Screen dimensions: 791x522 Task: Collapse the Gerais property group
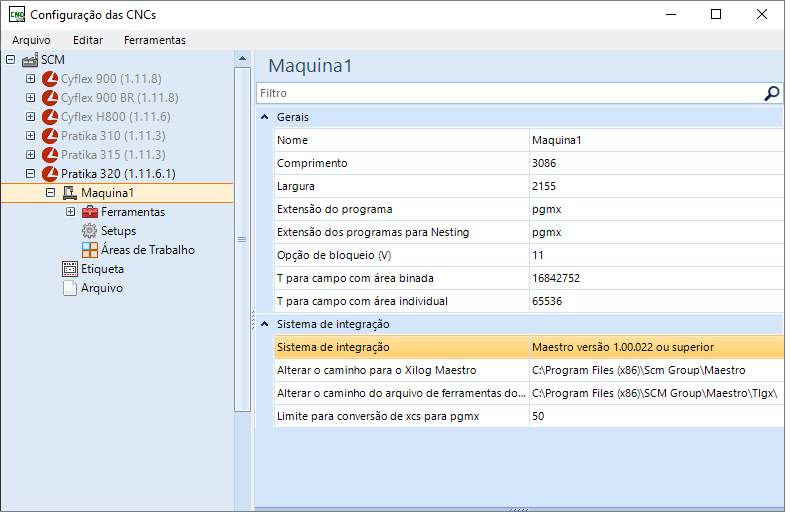click(x=264, y=118)
